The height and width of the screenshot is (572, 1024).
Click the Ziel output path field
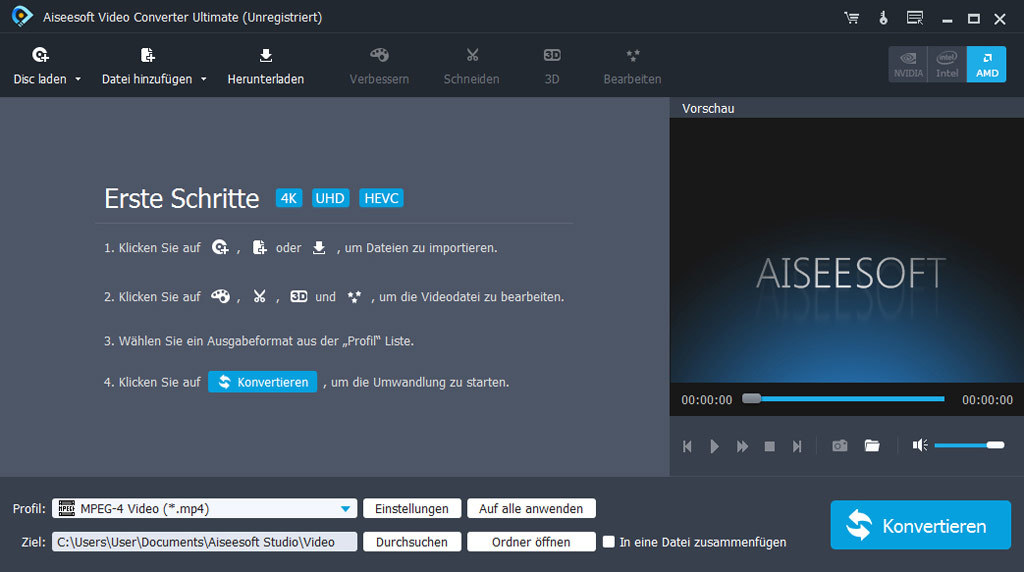[204, 542]
